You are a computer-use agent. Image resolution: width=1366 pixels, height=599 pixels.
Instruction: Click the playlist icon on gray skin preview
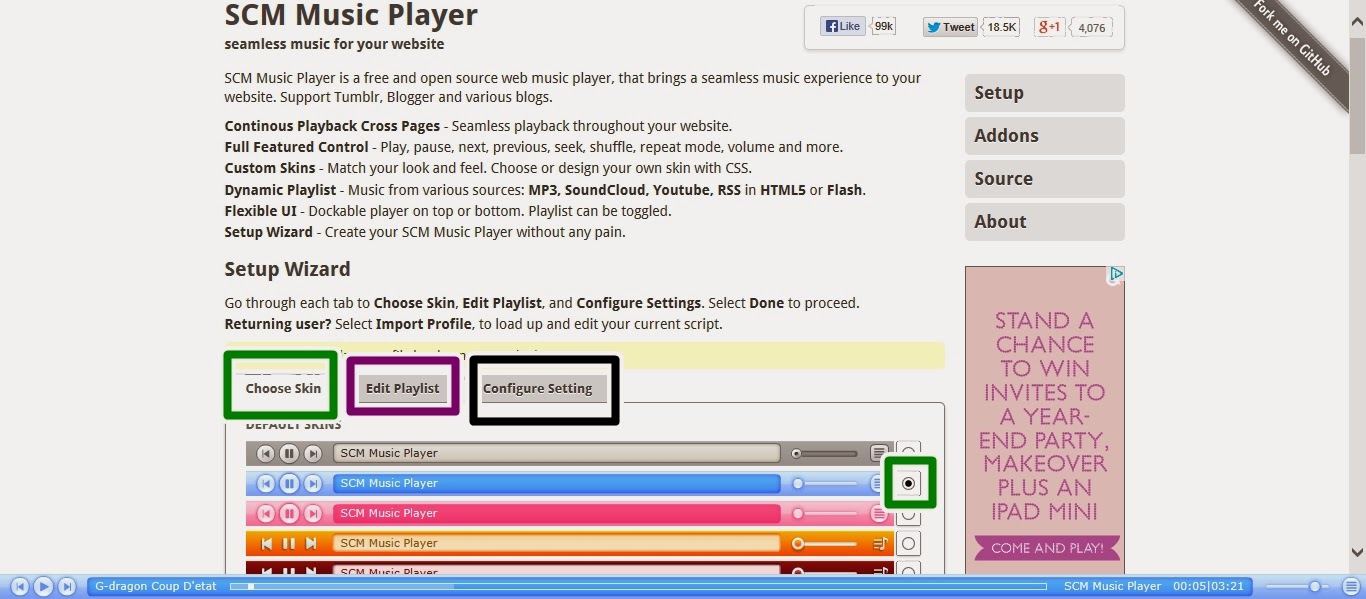coord(879,453)
